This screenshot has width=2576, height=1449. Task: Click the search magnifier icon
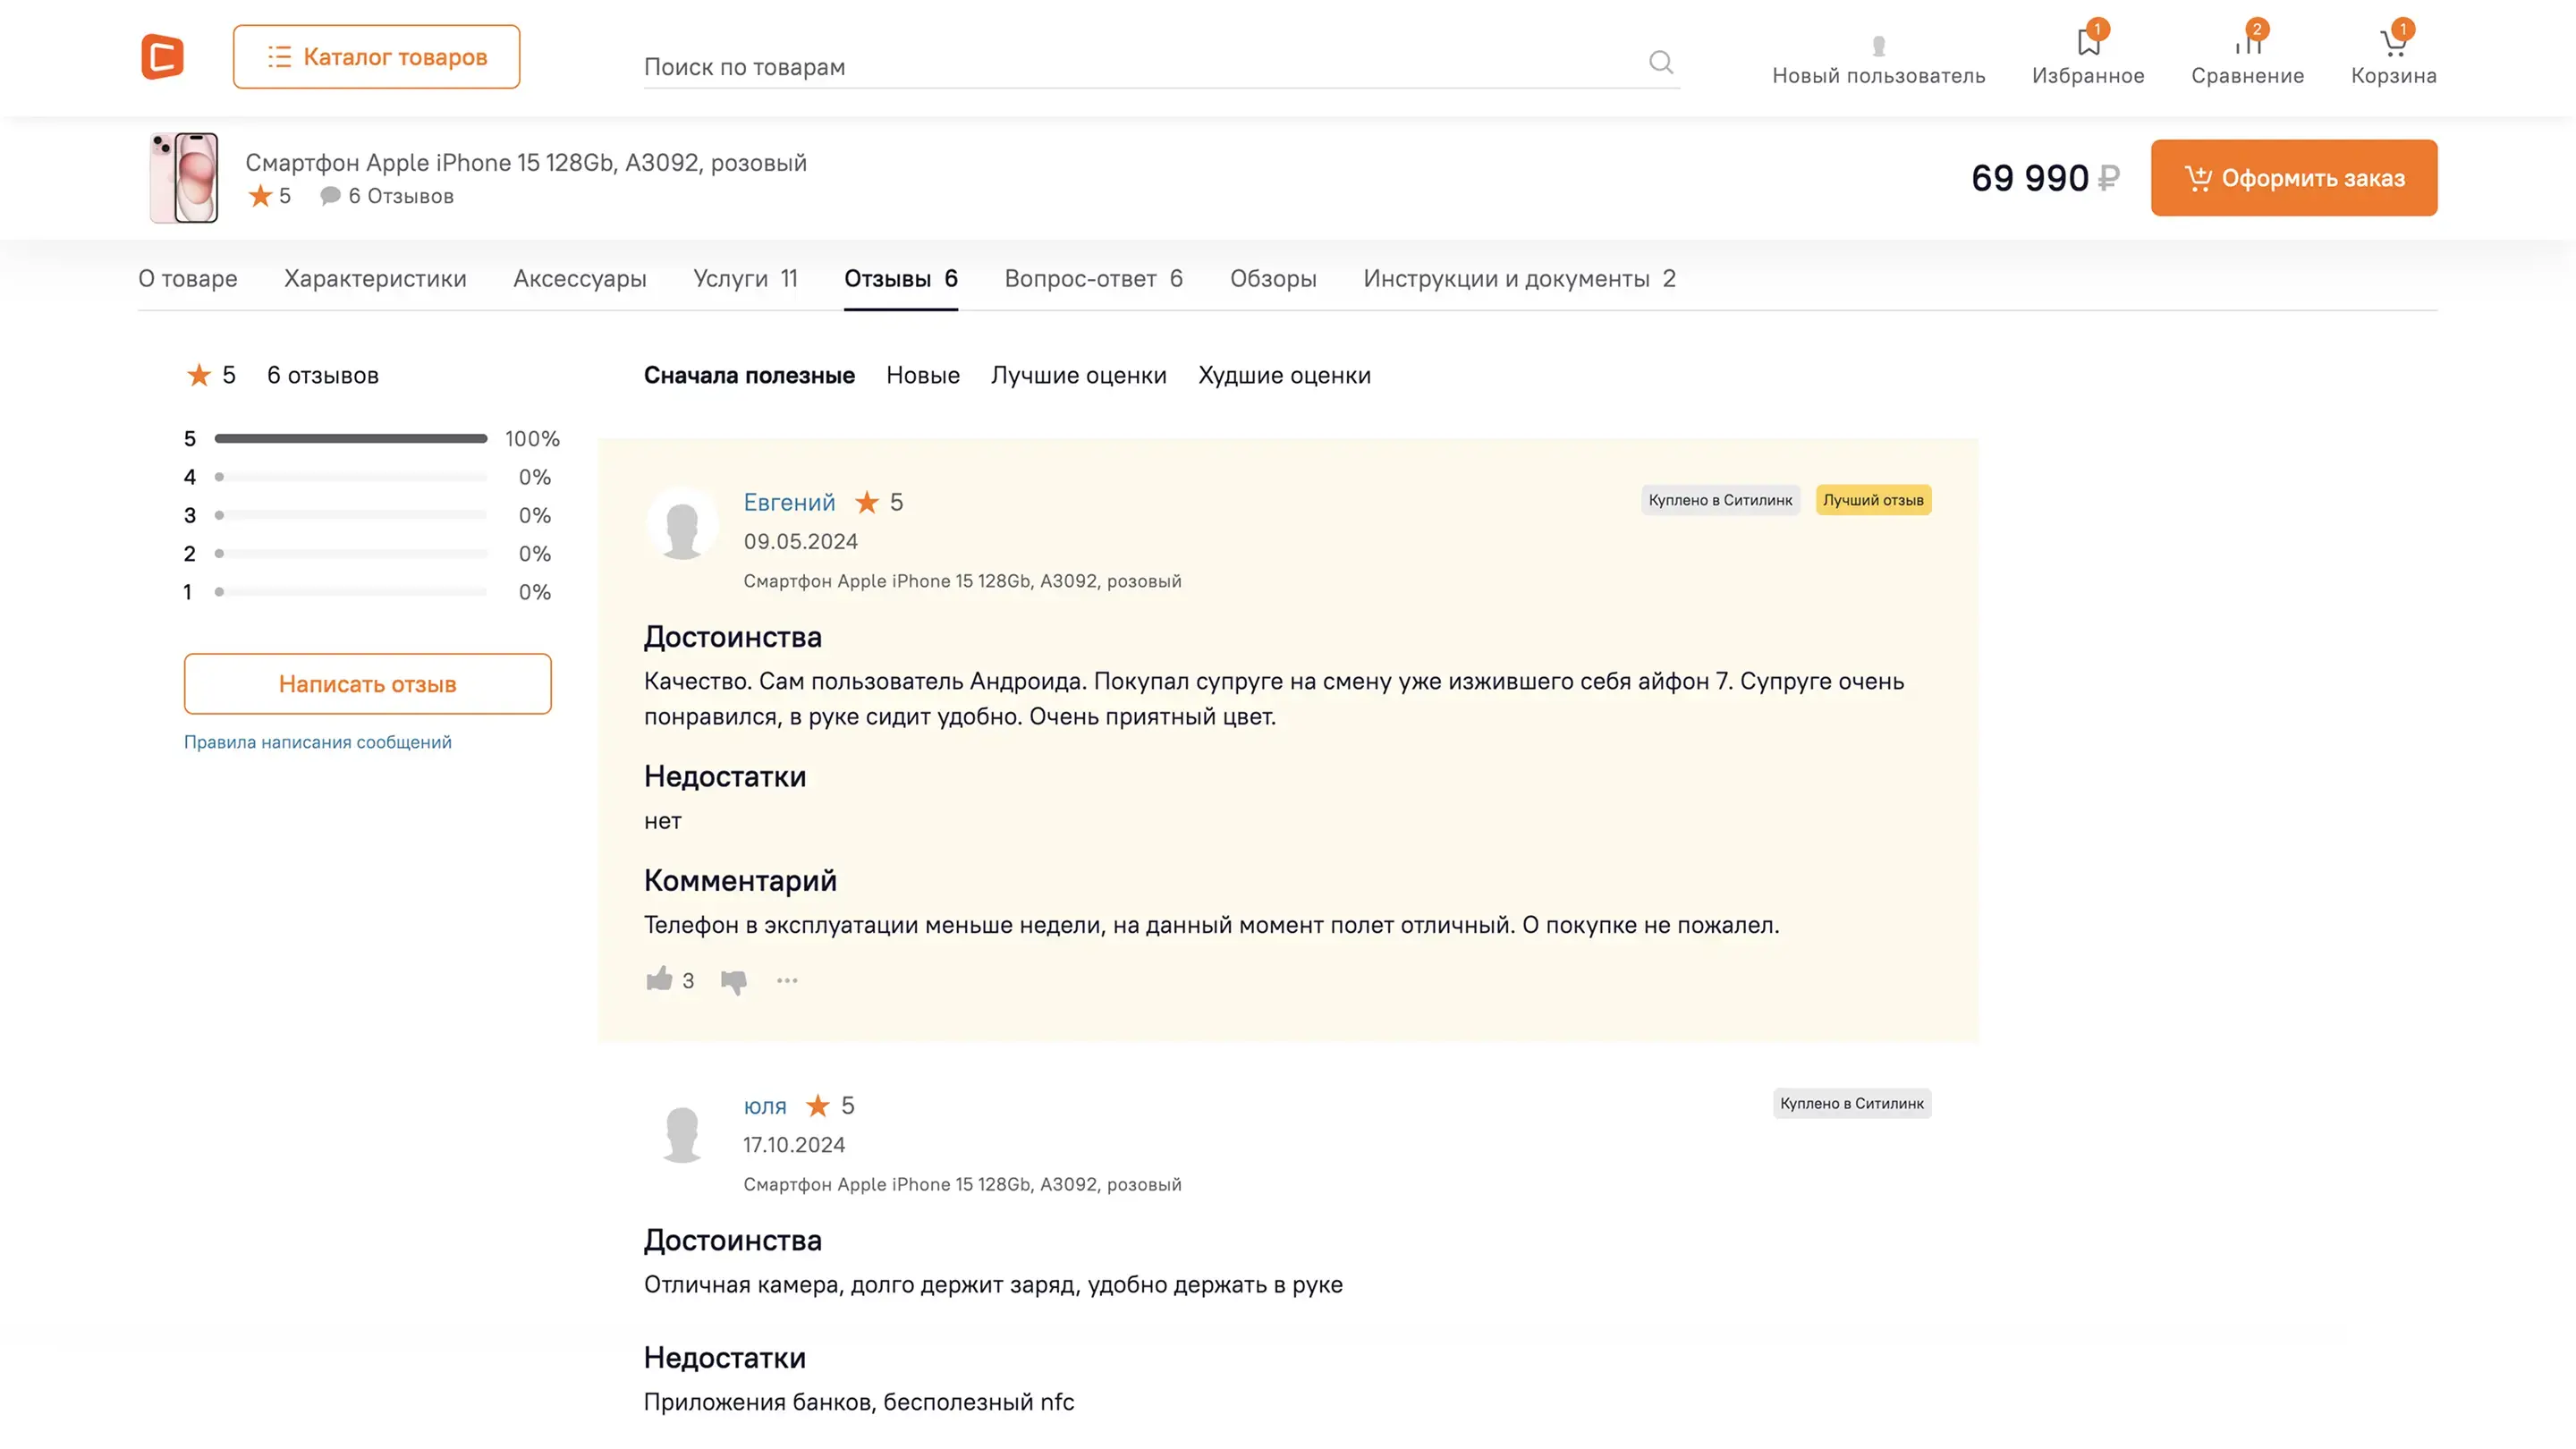1660,63
